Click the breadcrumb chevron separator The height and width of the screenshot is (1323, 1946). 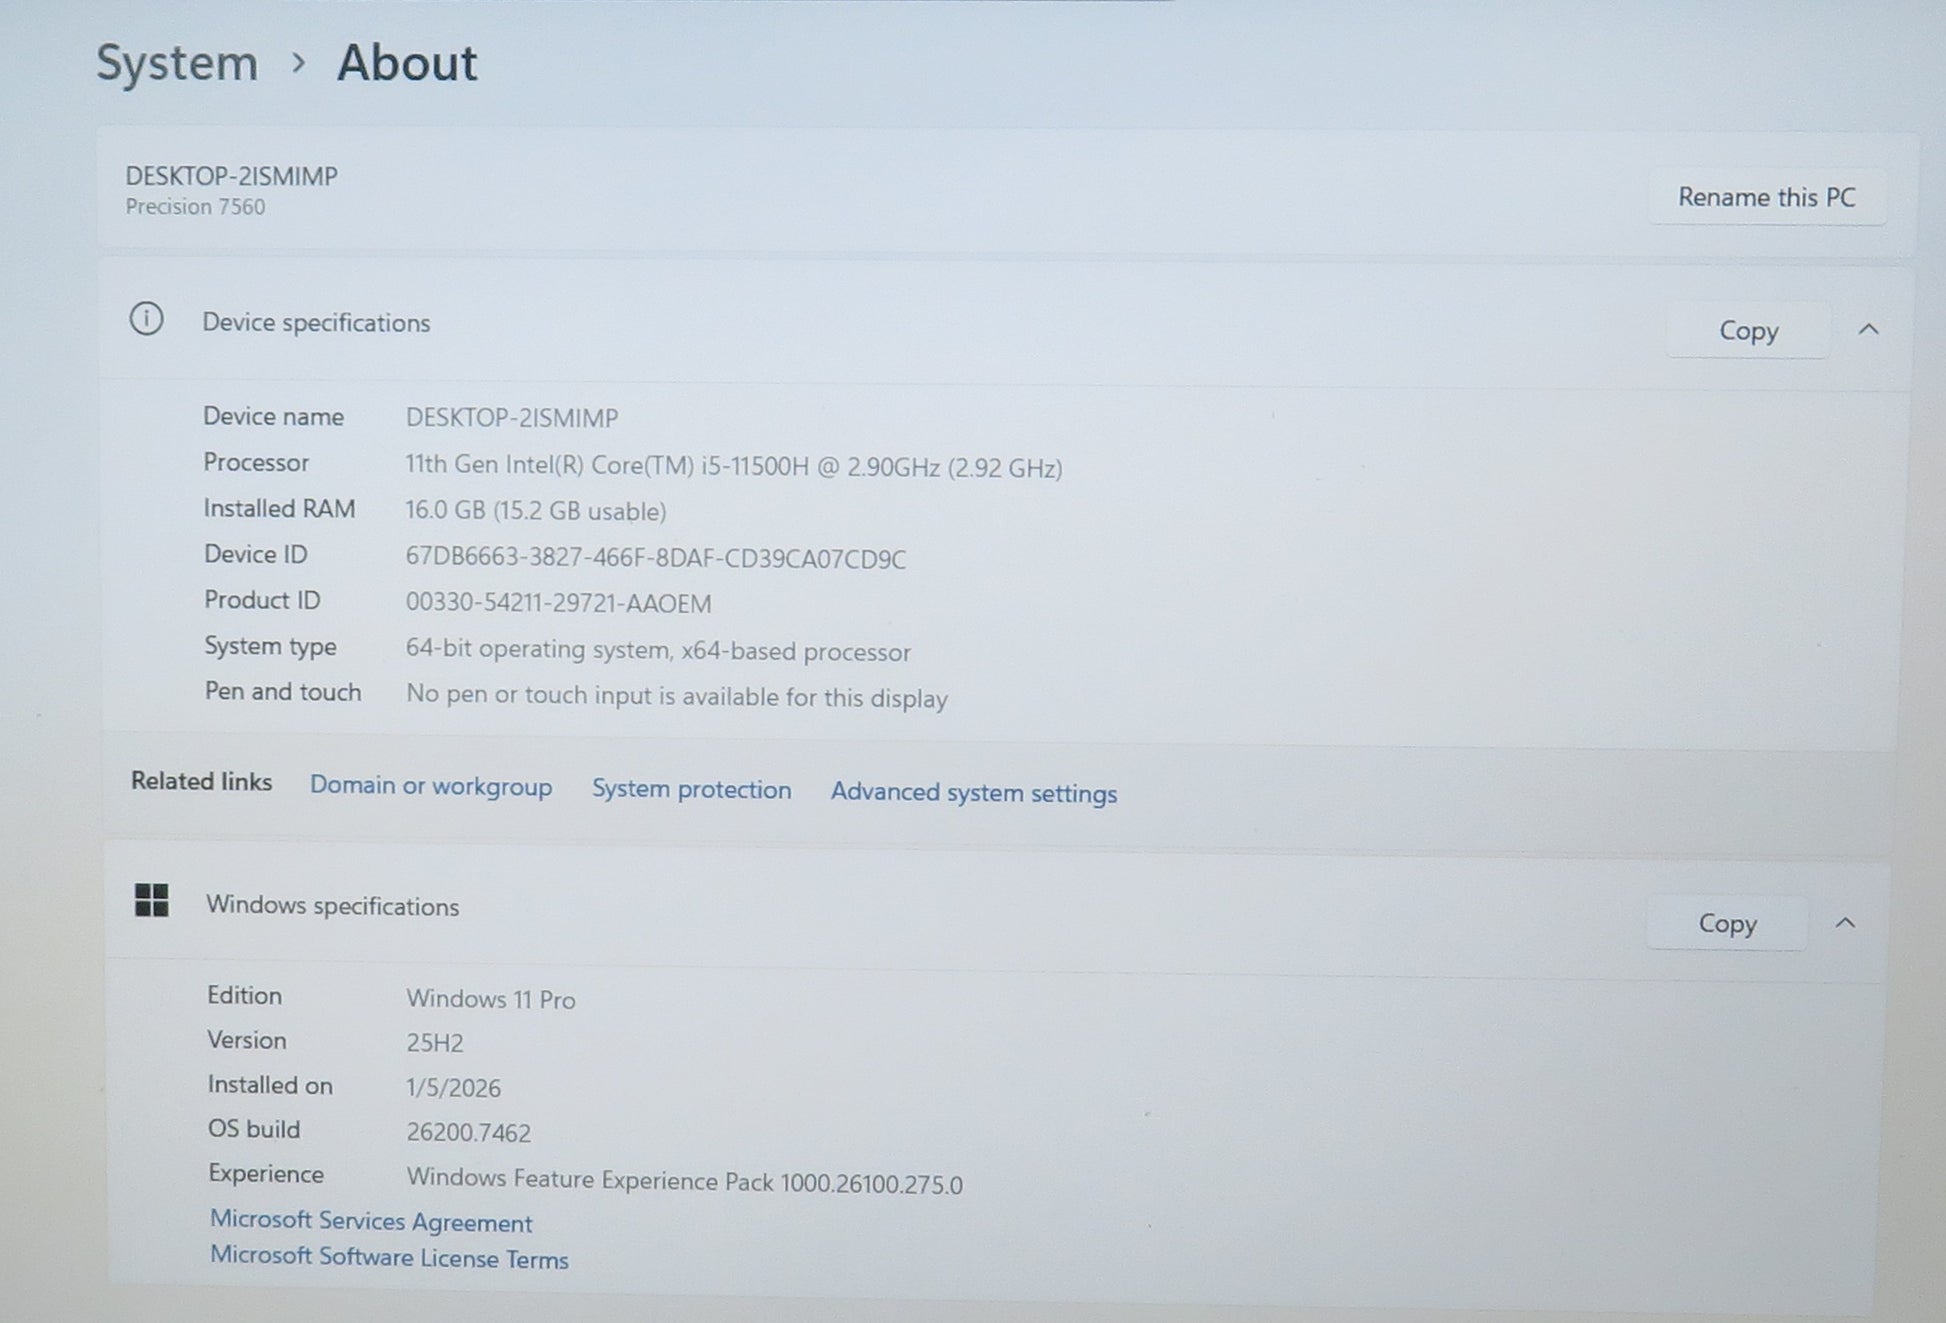tap(298, 63)
